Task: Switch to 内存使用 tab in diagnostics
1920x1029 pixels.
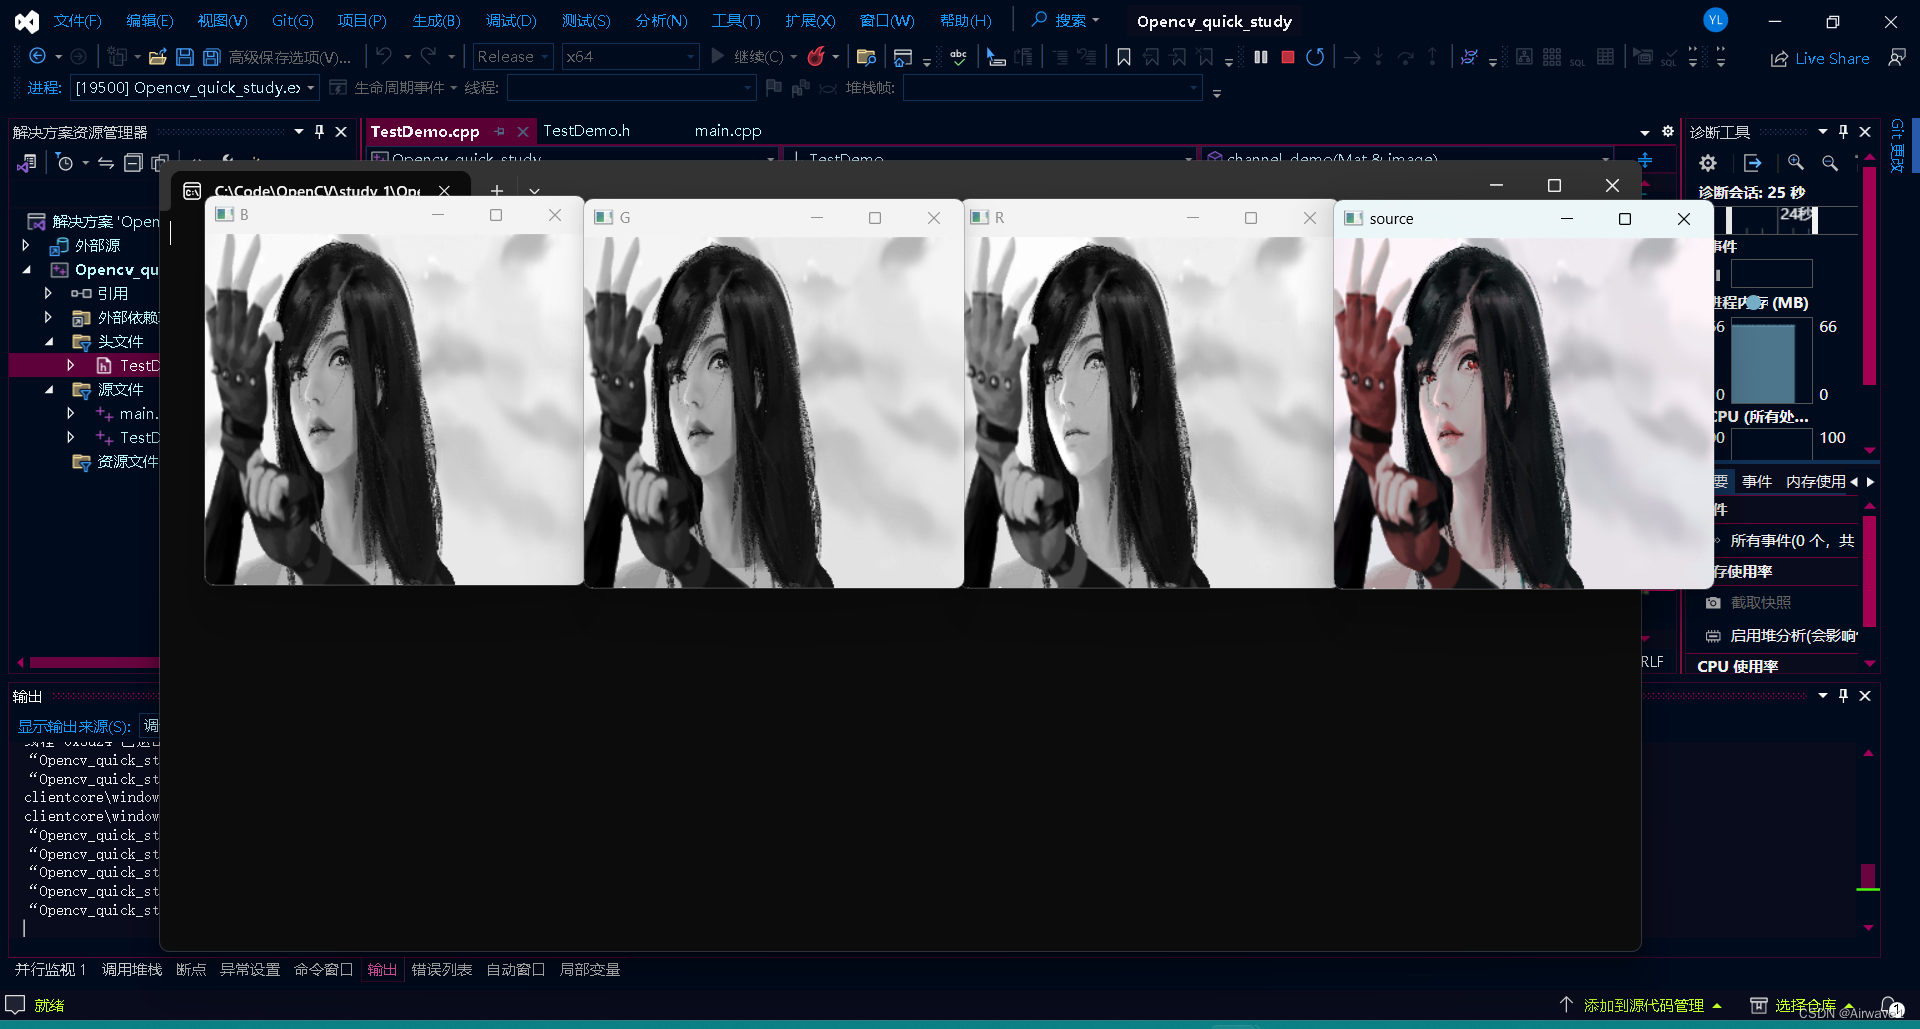Action: [1816, 482]
